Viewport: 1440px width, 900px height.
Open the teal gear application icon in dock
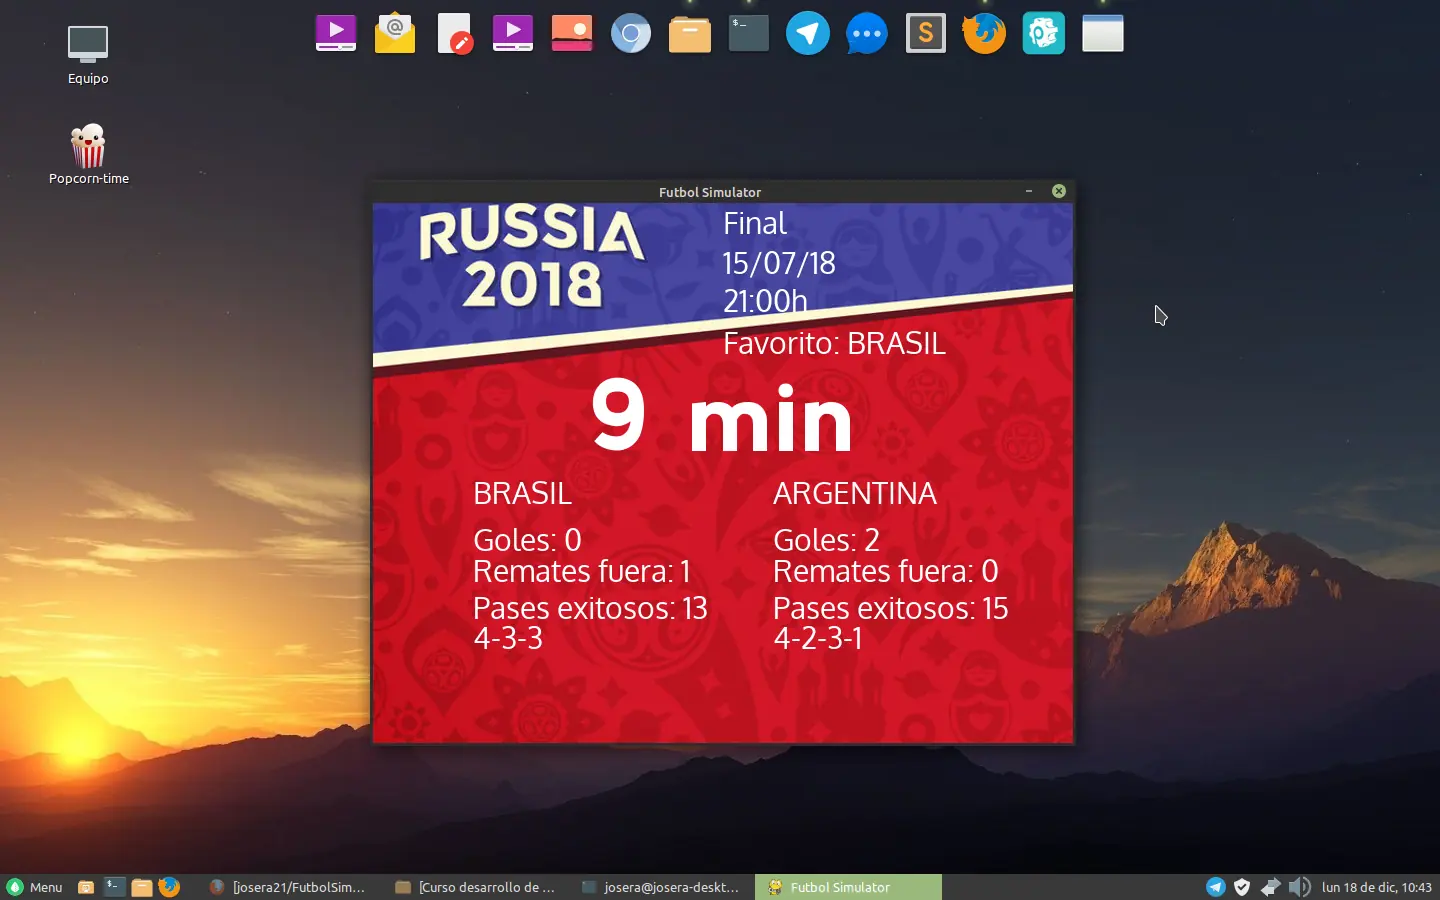click(x=1044, y=34)
